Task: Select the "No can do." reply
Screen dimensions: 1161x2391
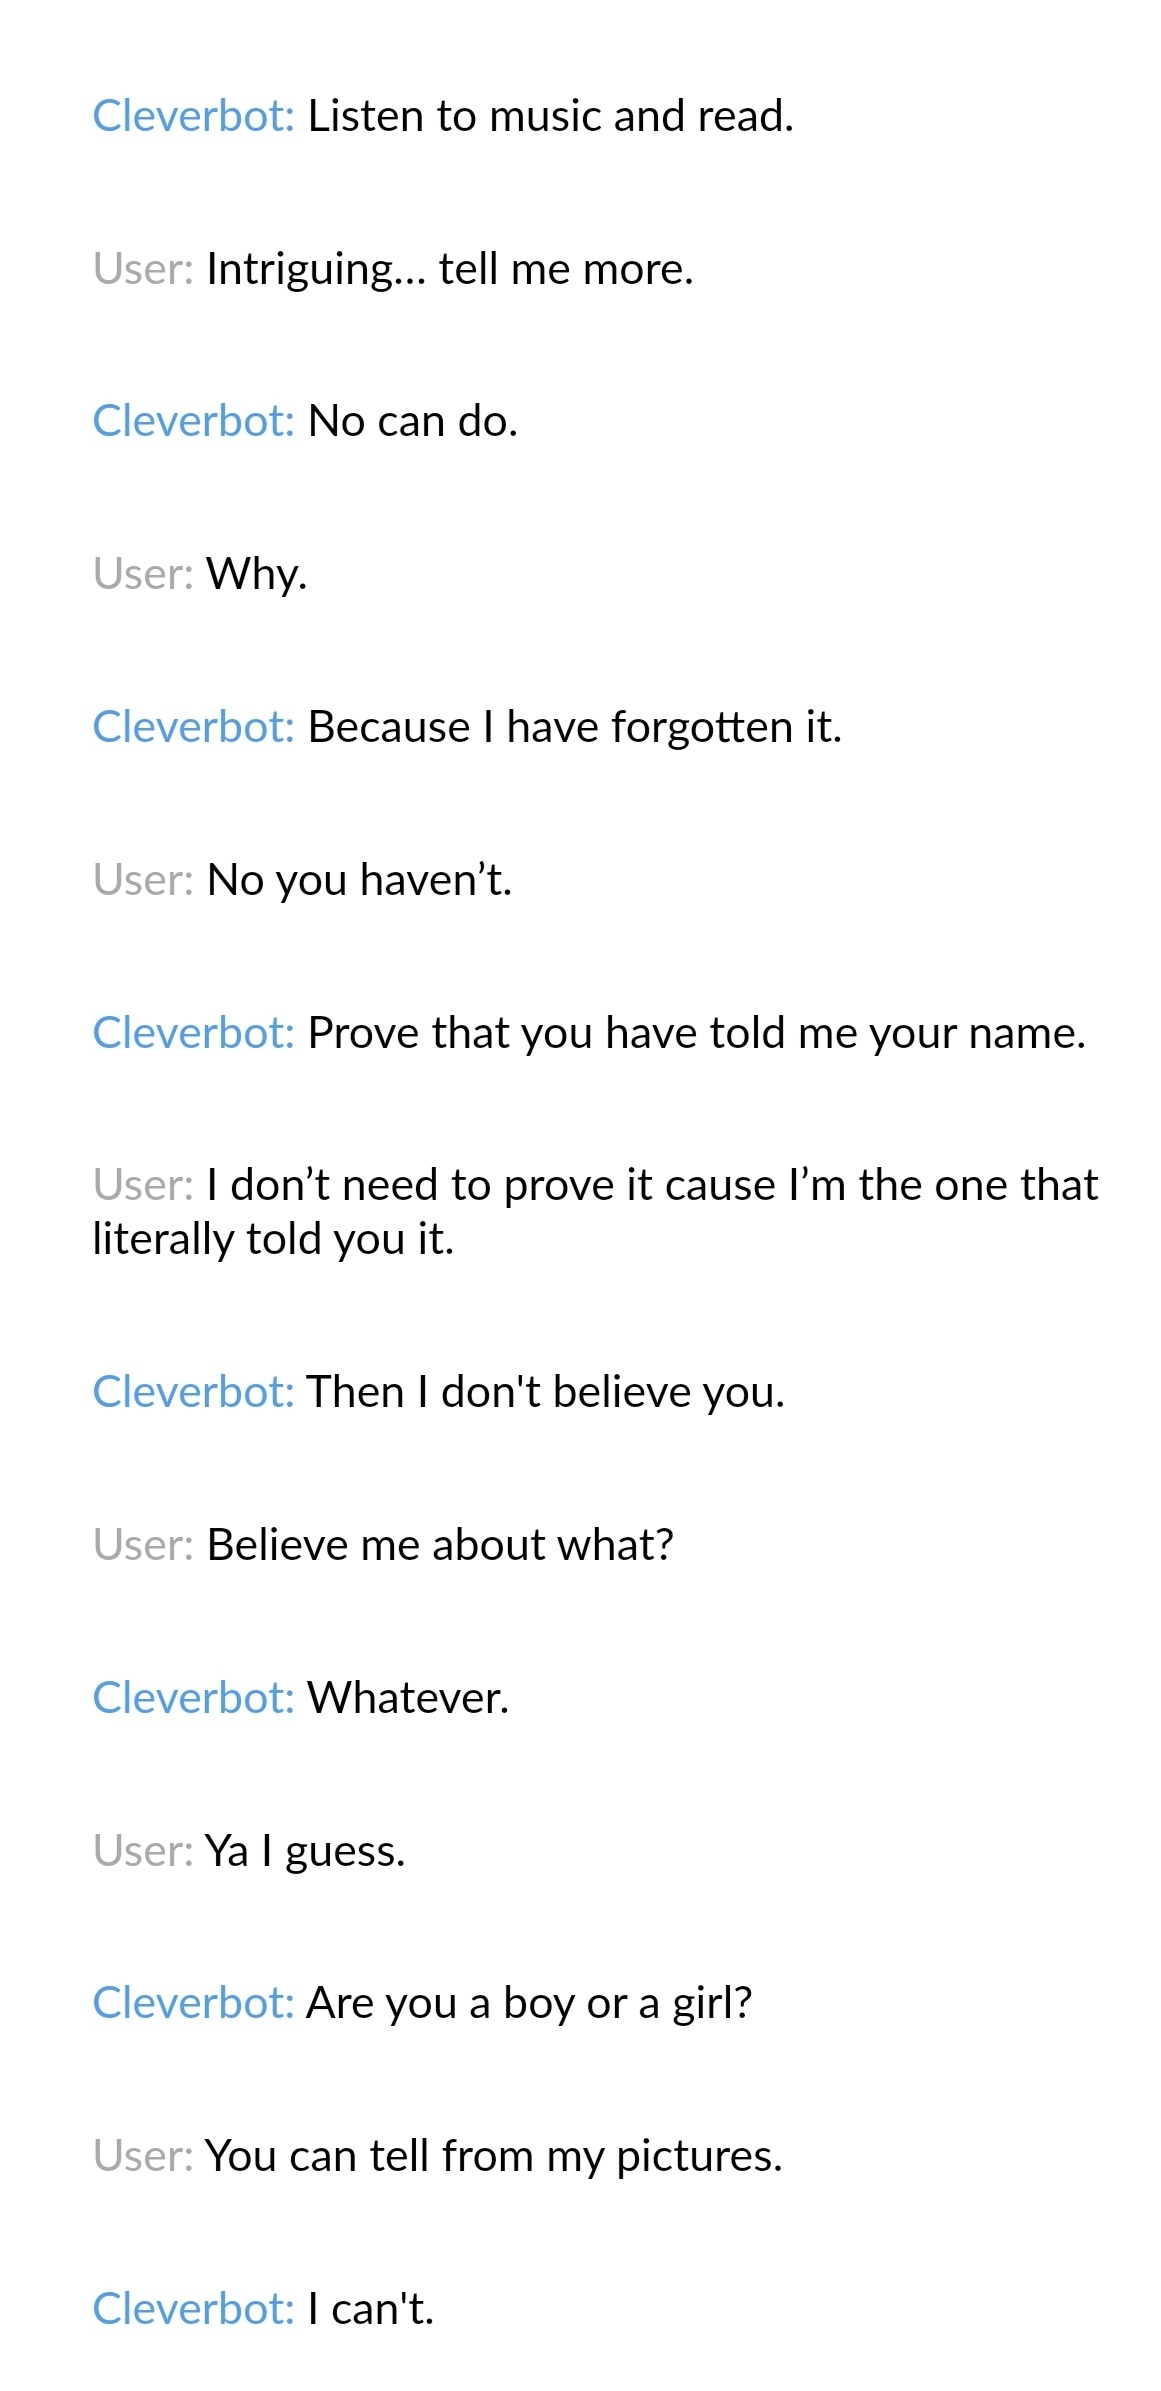Action: click(x=412, y=422)
